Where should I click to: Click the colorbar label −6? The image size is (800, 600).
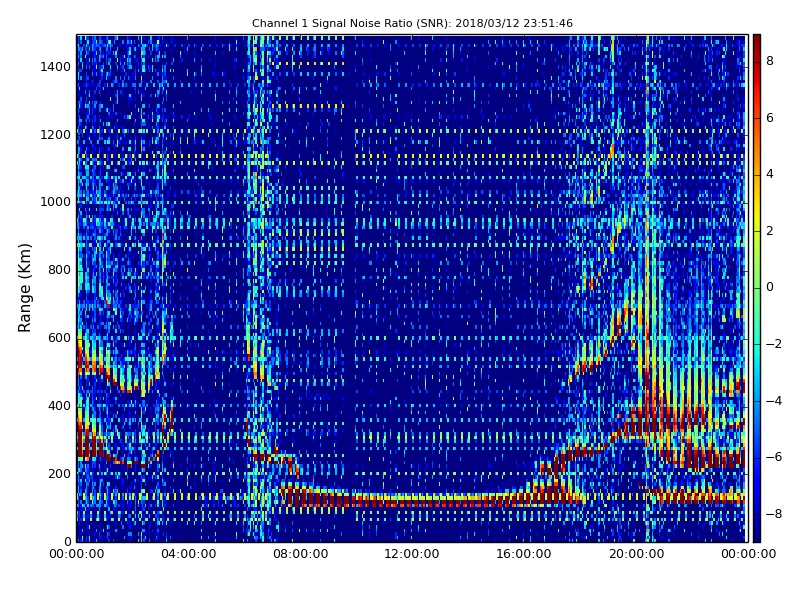click(774, 457)
